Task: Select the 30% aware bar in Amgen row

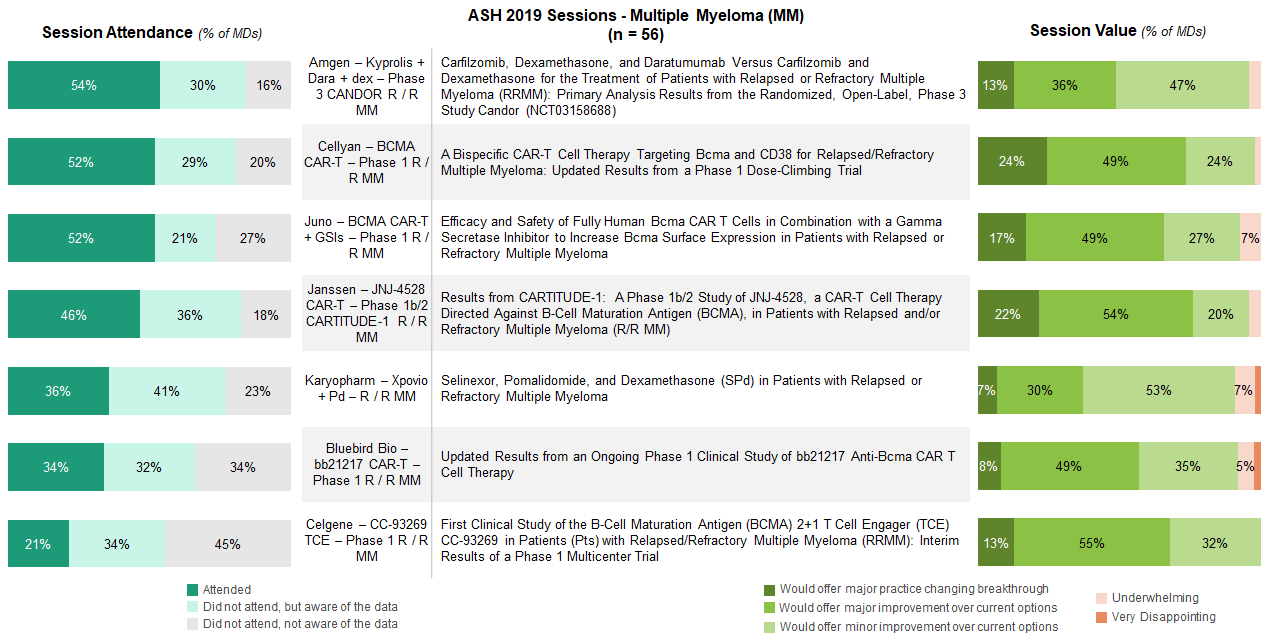Action: [203, 85]
